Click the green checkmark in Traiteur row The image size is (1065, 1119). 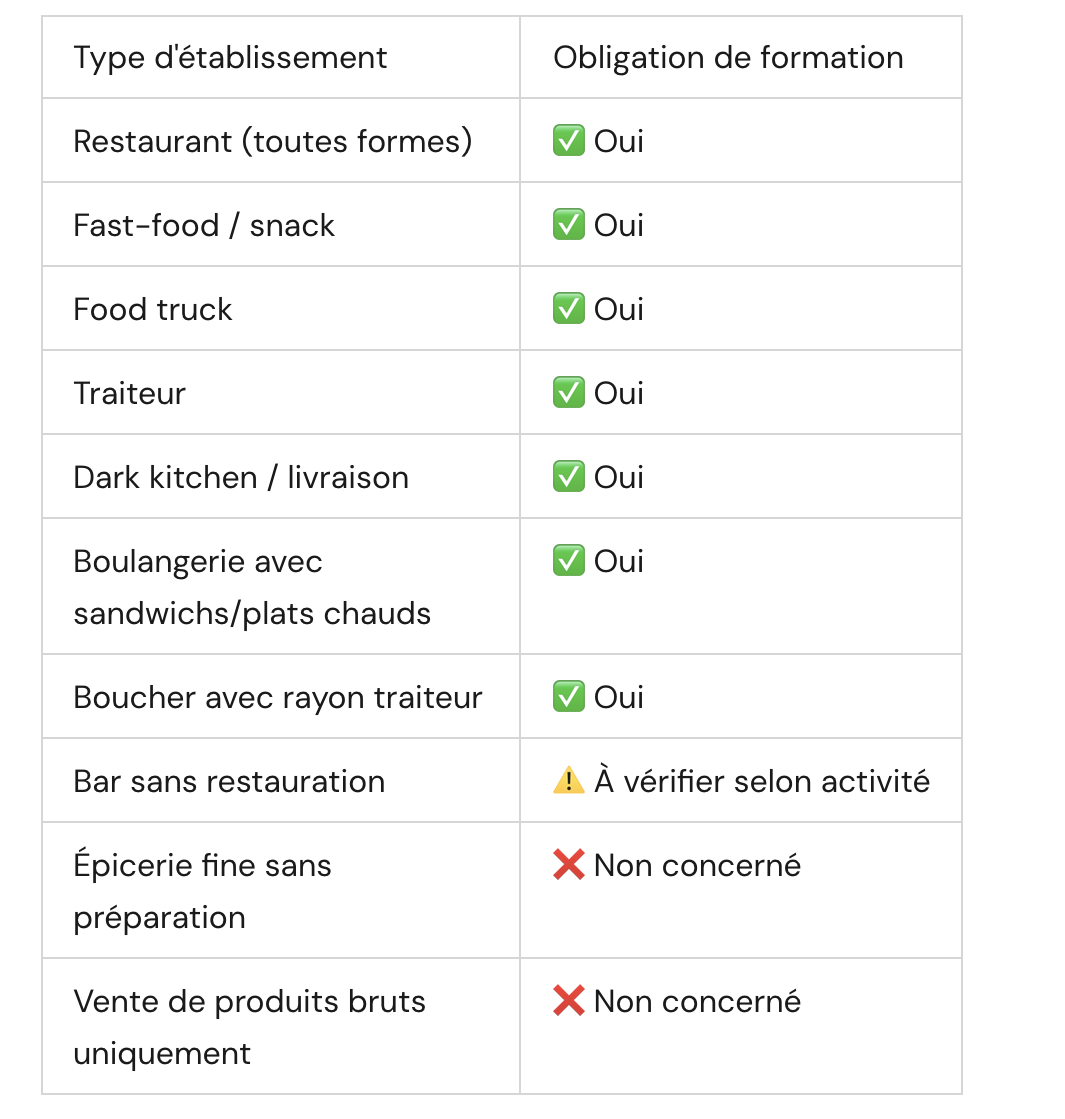(x=568, y=393)
